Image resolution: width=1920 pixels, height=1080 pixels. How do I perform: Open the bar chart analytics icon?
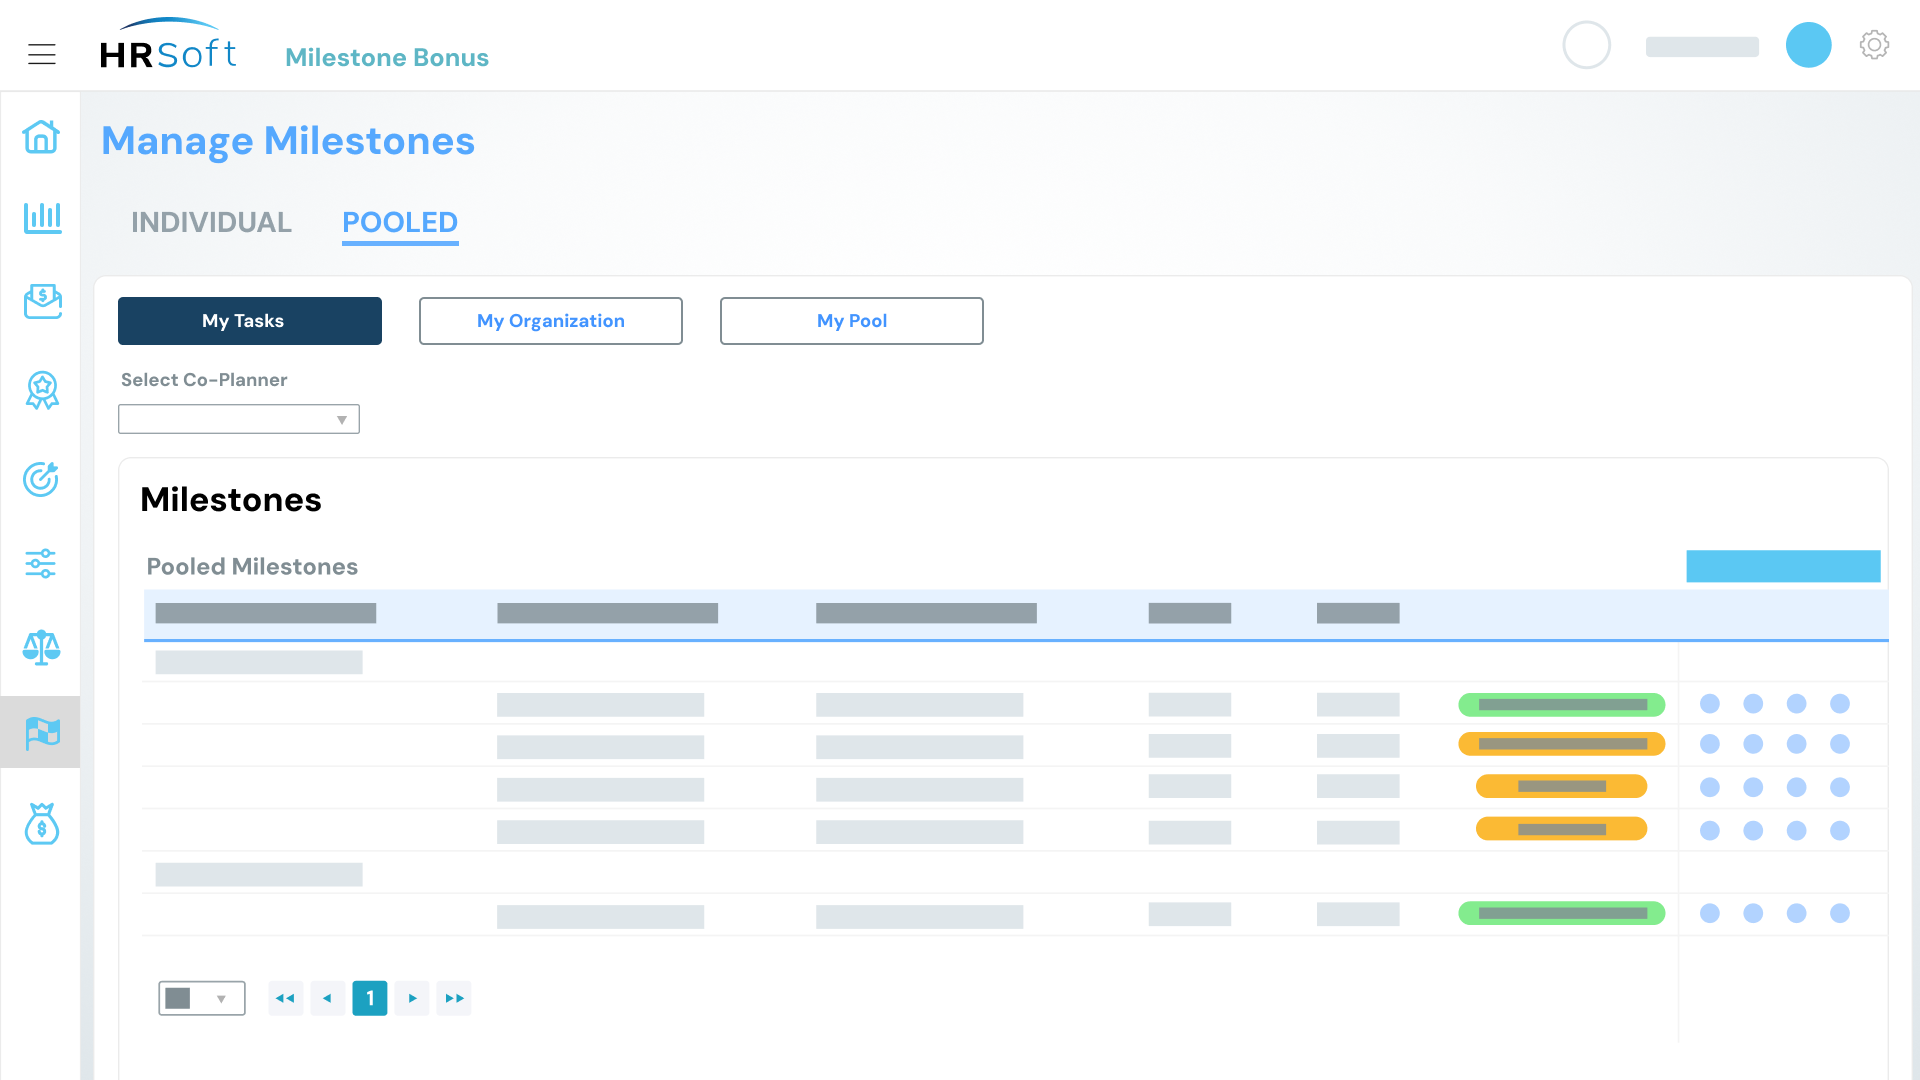[42, 217]
